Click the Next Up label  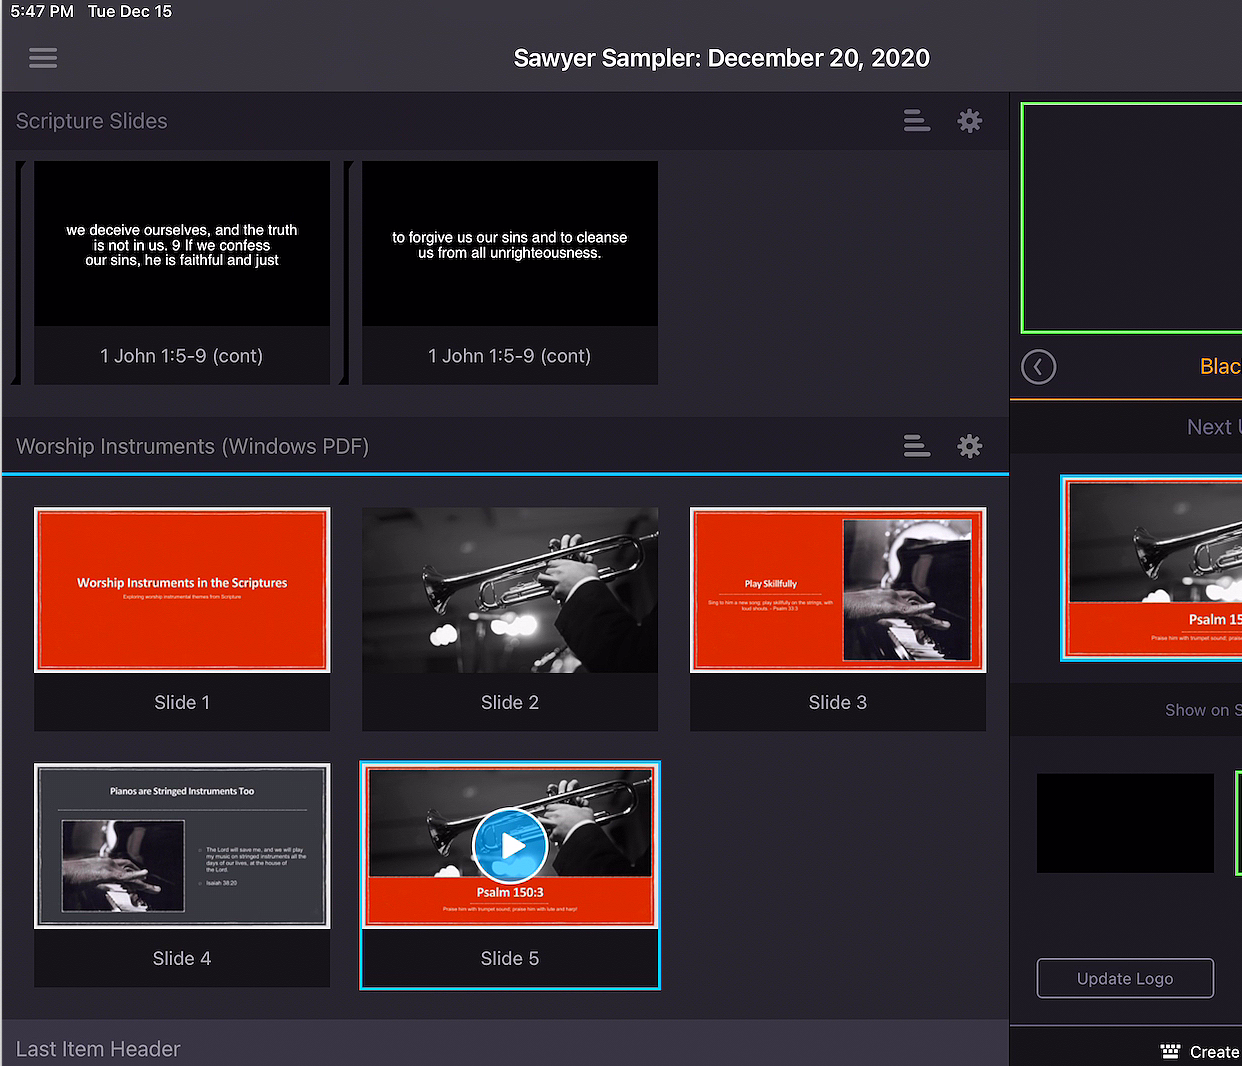coord(1214,427)
